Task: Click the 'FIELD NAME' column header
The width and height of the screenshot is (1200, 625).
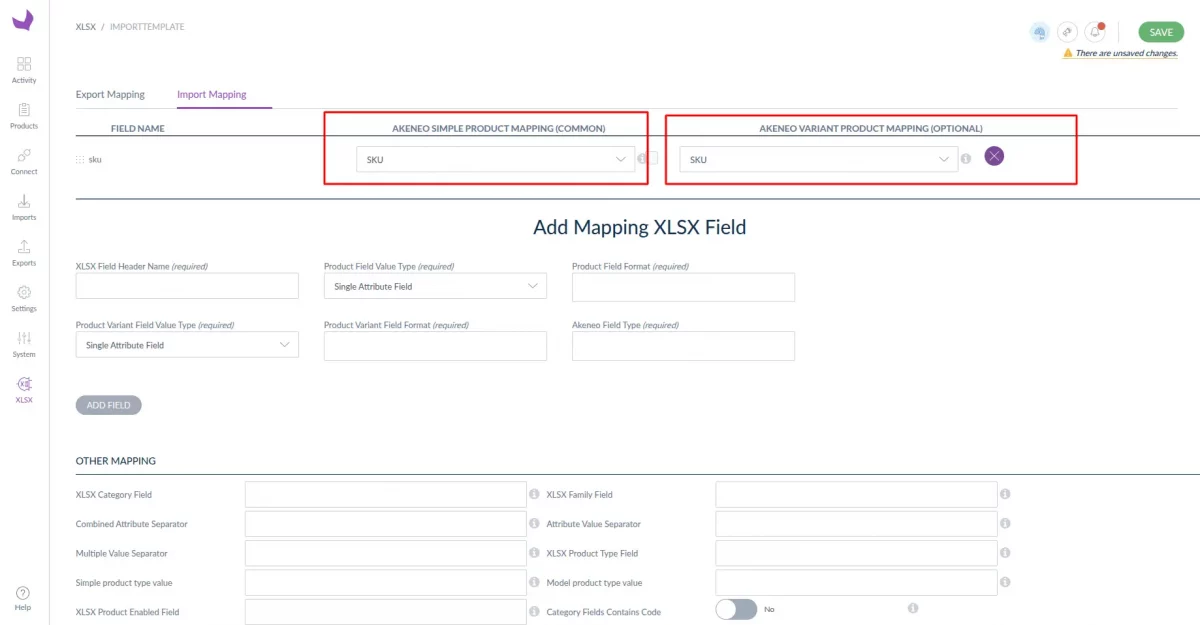Action: click(x=138, y=128)
